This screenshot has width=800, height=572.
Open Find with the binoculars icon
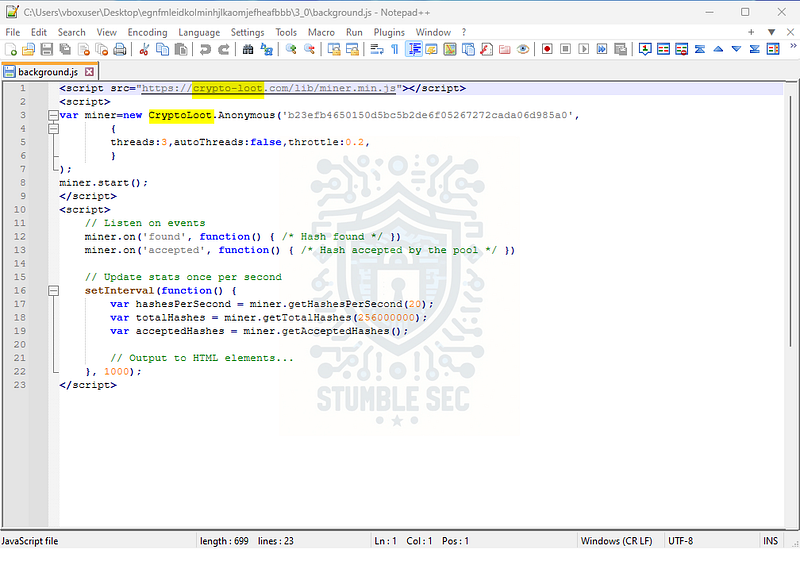click(x=248, y=49)
